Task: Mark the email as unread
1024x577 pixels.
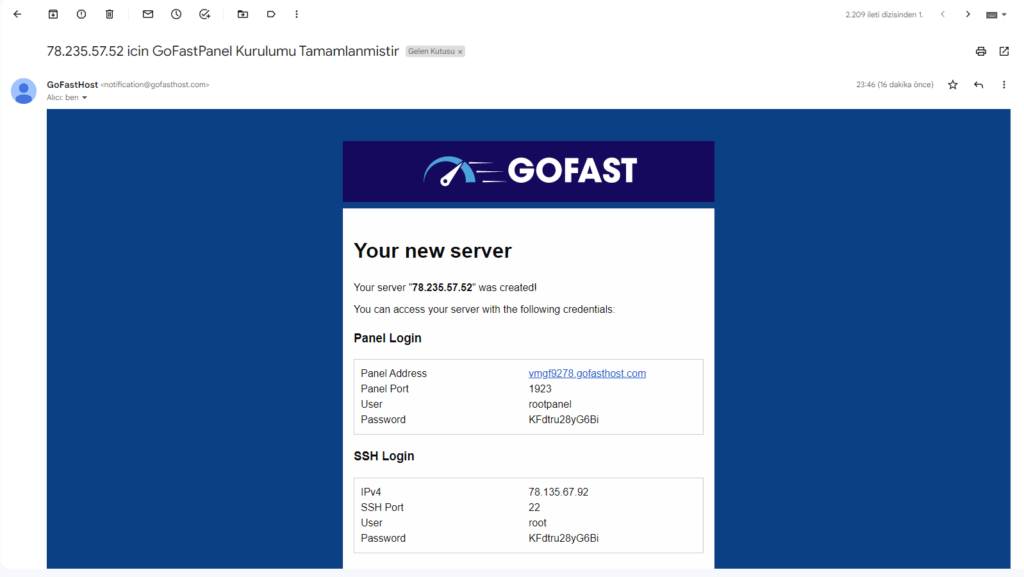Action: click(148, 15)
